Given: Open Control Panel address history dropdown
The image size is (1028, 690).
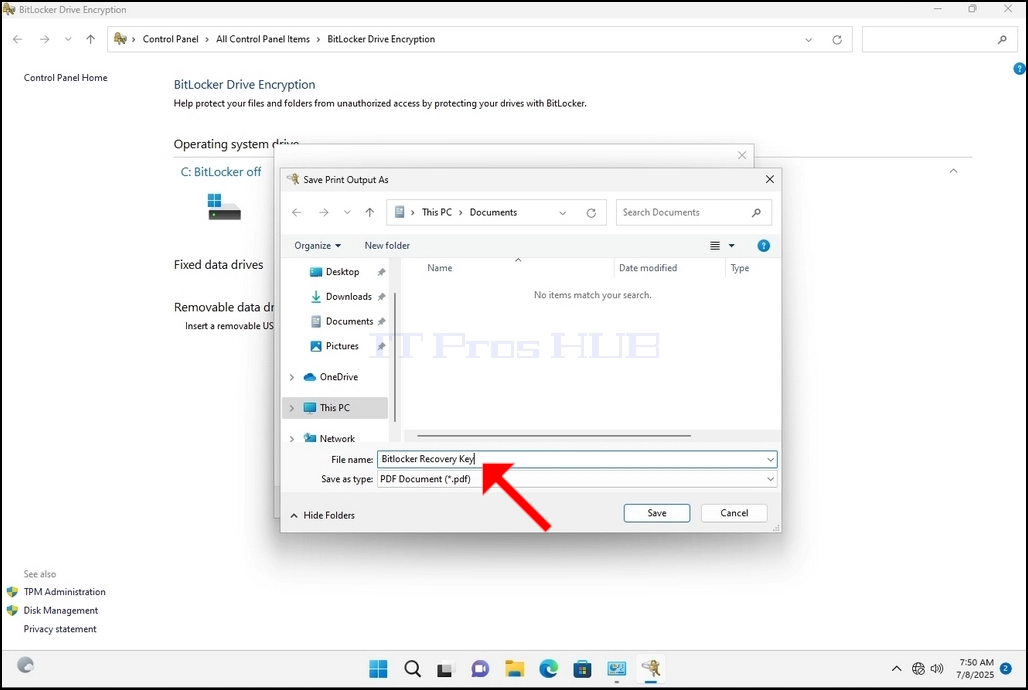Looking at the screenshot, I should point(808,40).
